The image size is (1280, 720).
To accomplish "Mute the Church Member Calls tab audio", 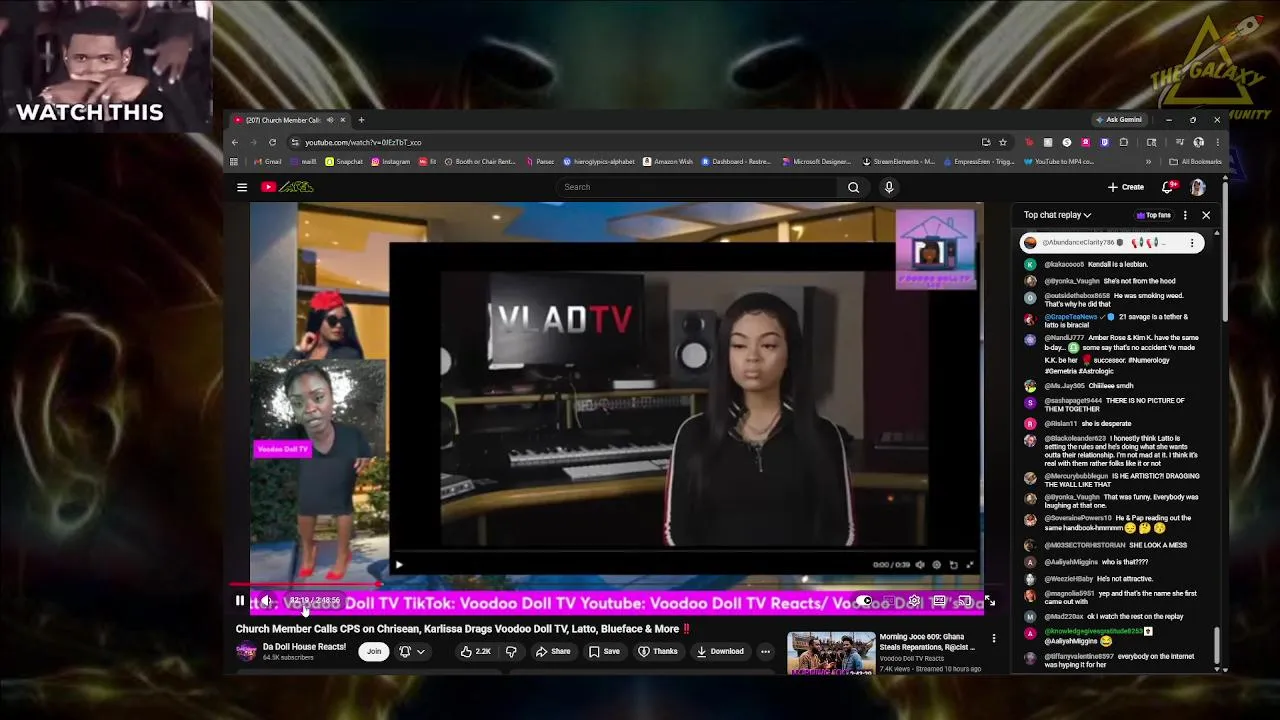I will (x=330, y=120).
